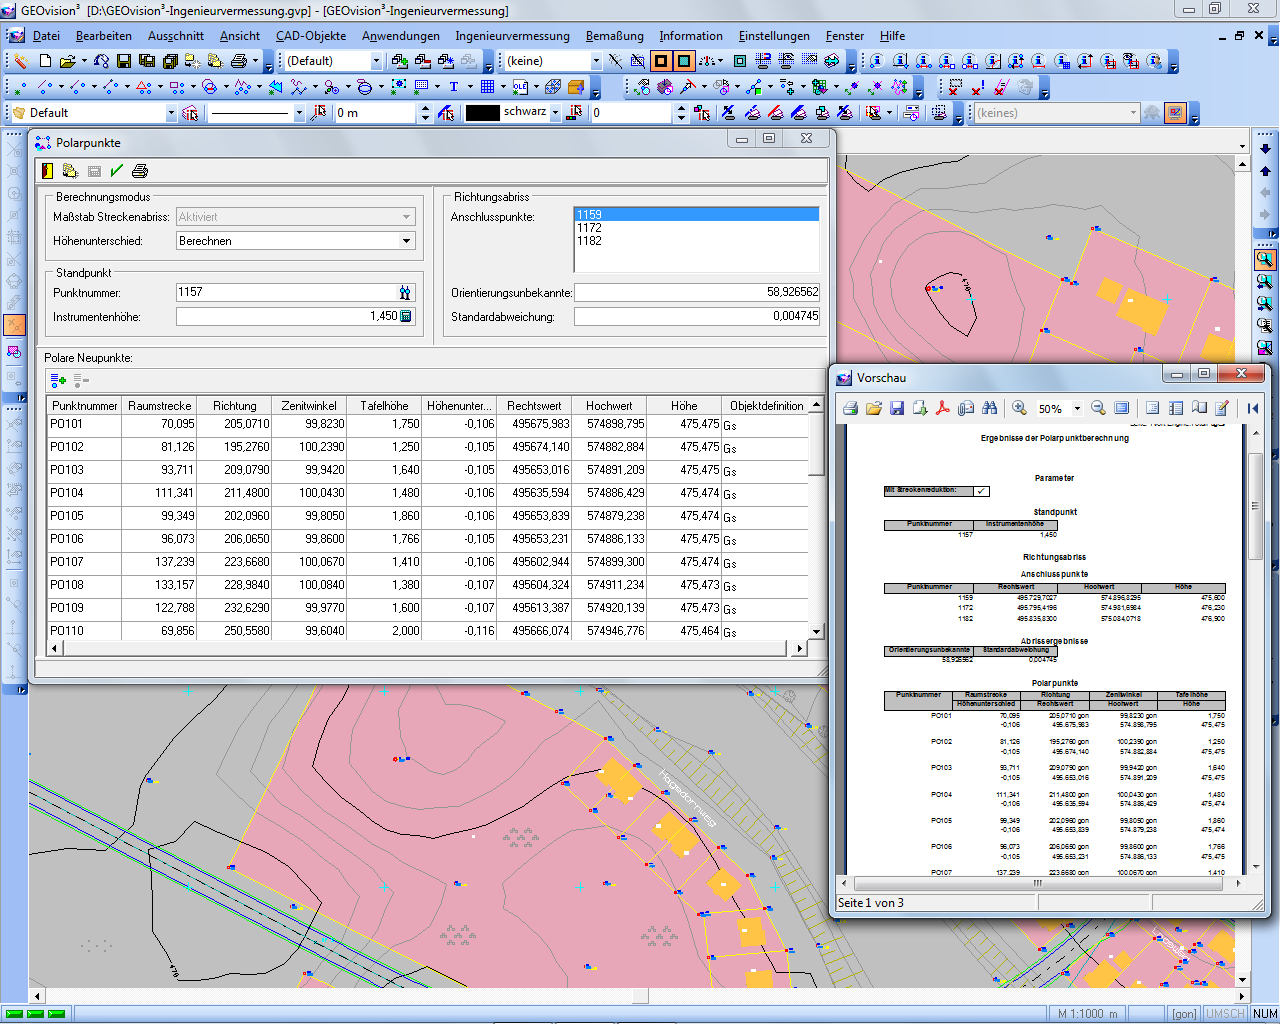Screen dimensions: 1280x1024
Task: Open the Einstellungen menu
Action: click(774, 36)
